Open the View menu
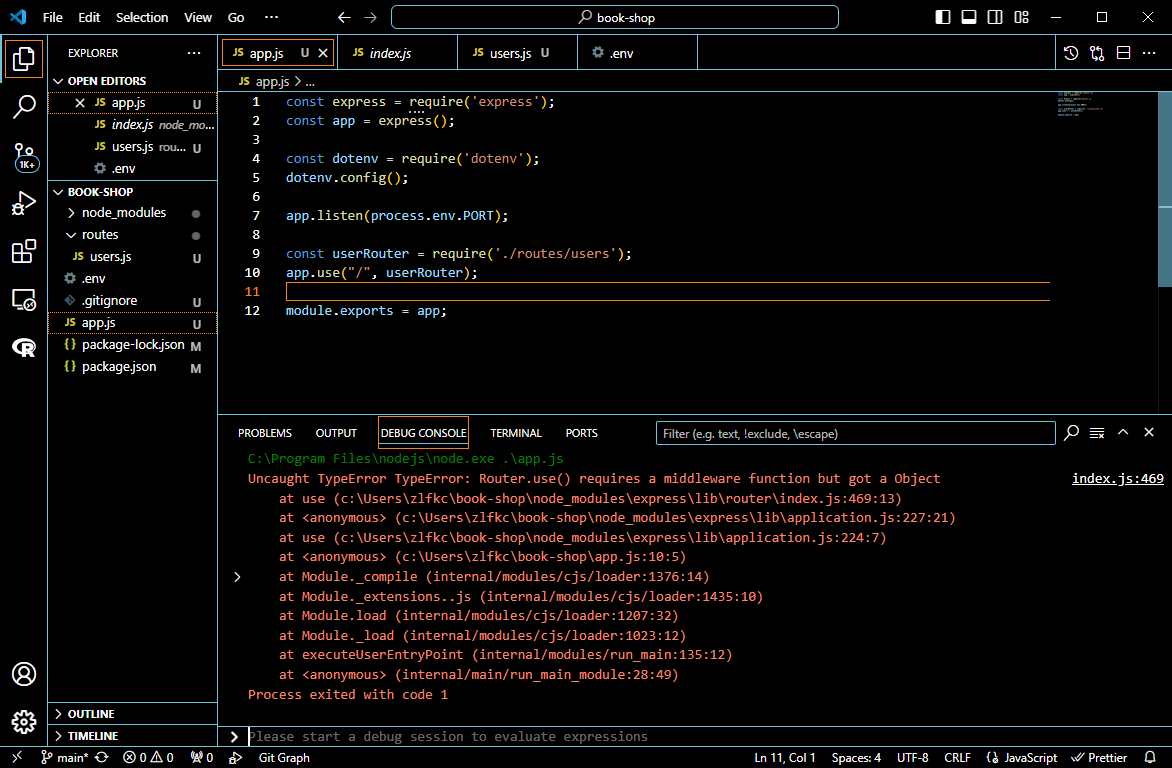Screen dimensions: 1172x768 click(x=198, y=17)
